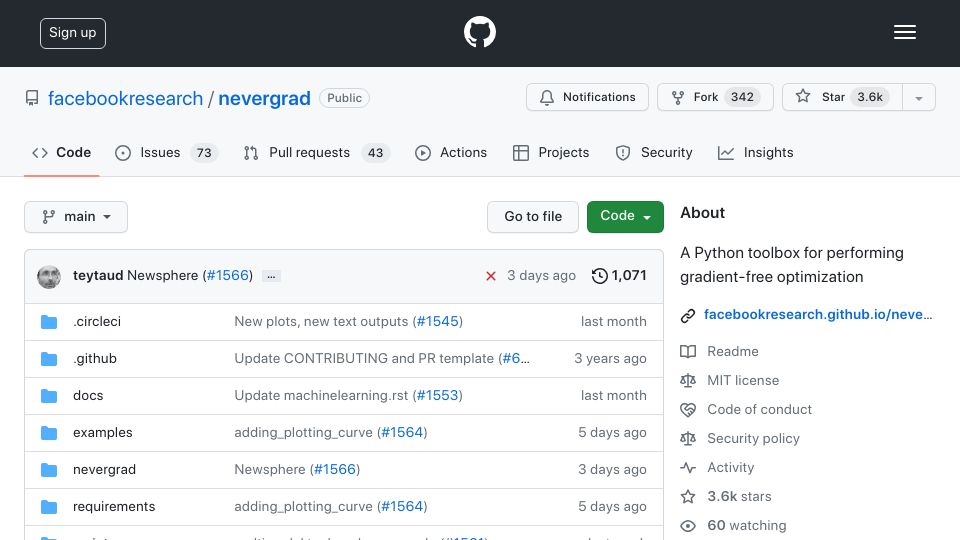The width and height of the screenshot is (960, 540).
Task: Open the GitHub Octocat logo homepage
Action: 479,32
